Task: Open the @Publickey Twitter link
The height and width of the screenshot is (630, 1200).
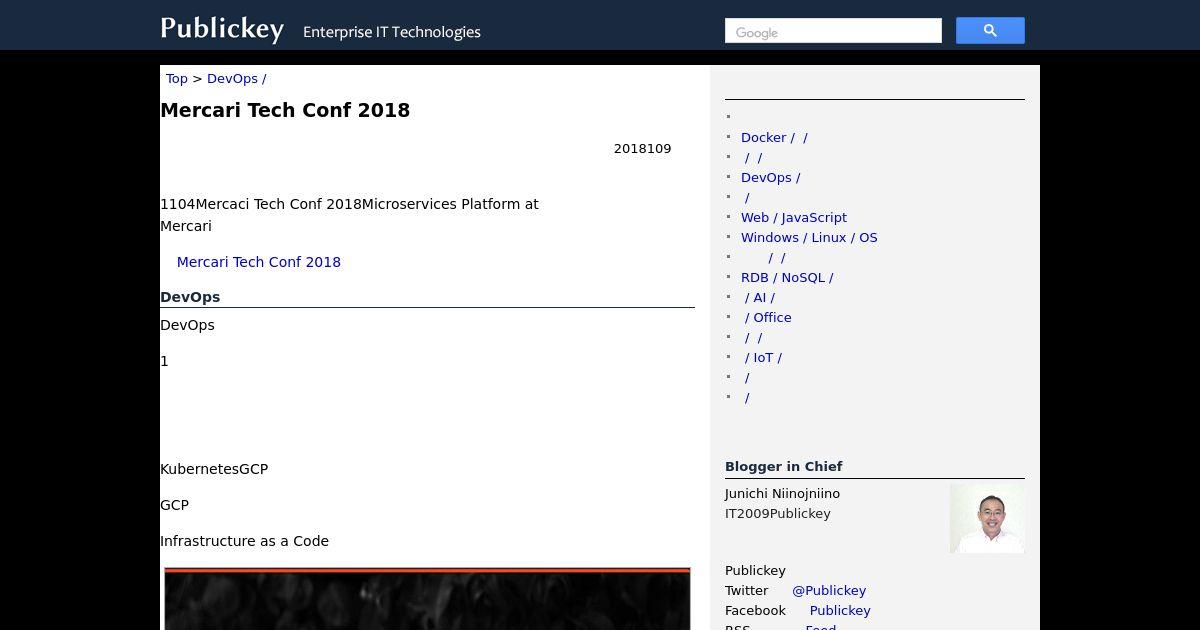Action: pos(829,591)
